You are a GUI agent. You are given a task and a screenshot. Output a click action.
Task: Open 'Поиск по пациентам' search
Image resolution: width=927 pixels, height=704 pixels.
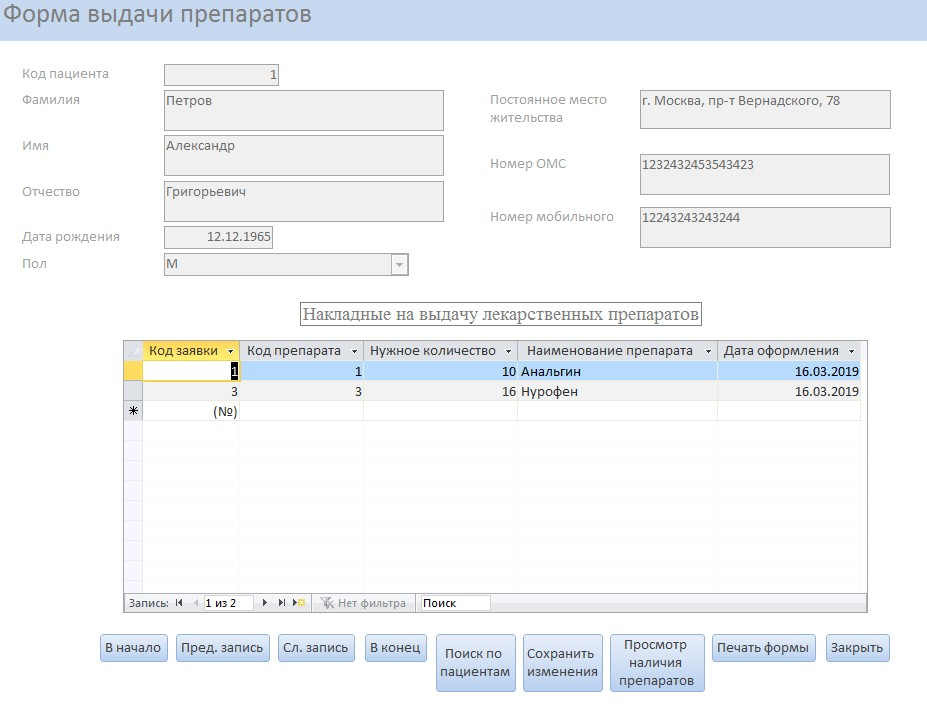point(475,663)
